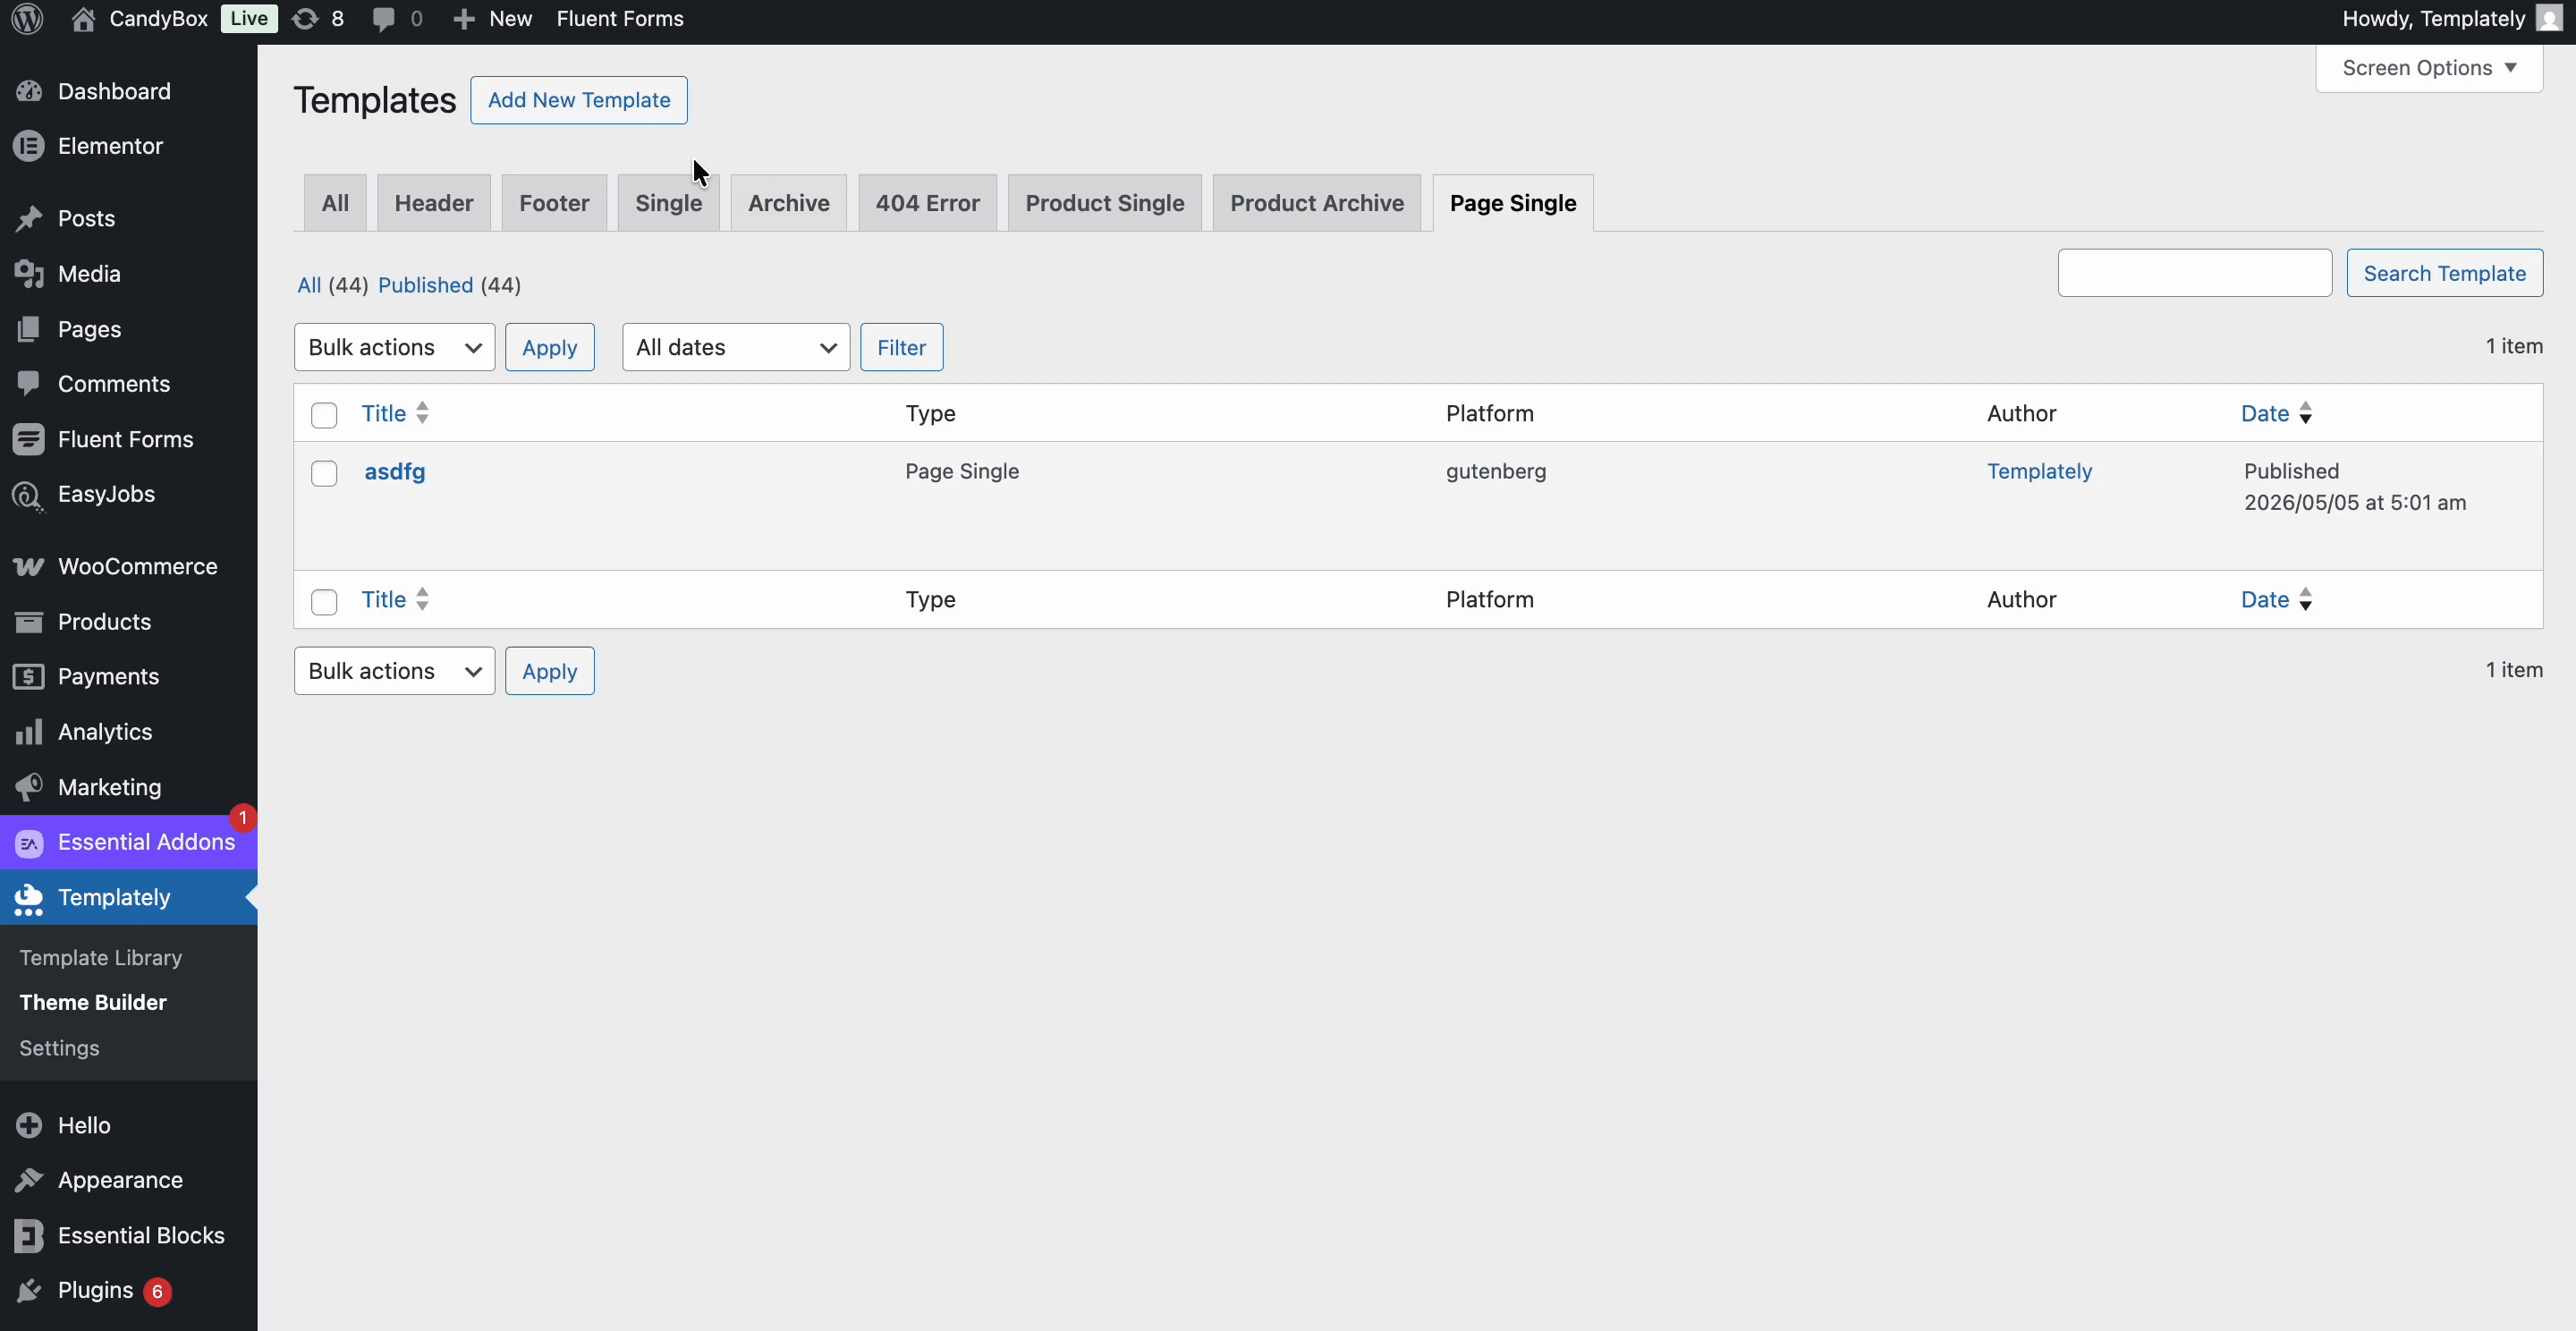Switch to the 404 Error tab
This screenshot has height=1331, width=2576.
tap(927, 203)
